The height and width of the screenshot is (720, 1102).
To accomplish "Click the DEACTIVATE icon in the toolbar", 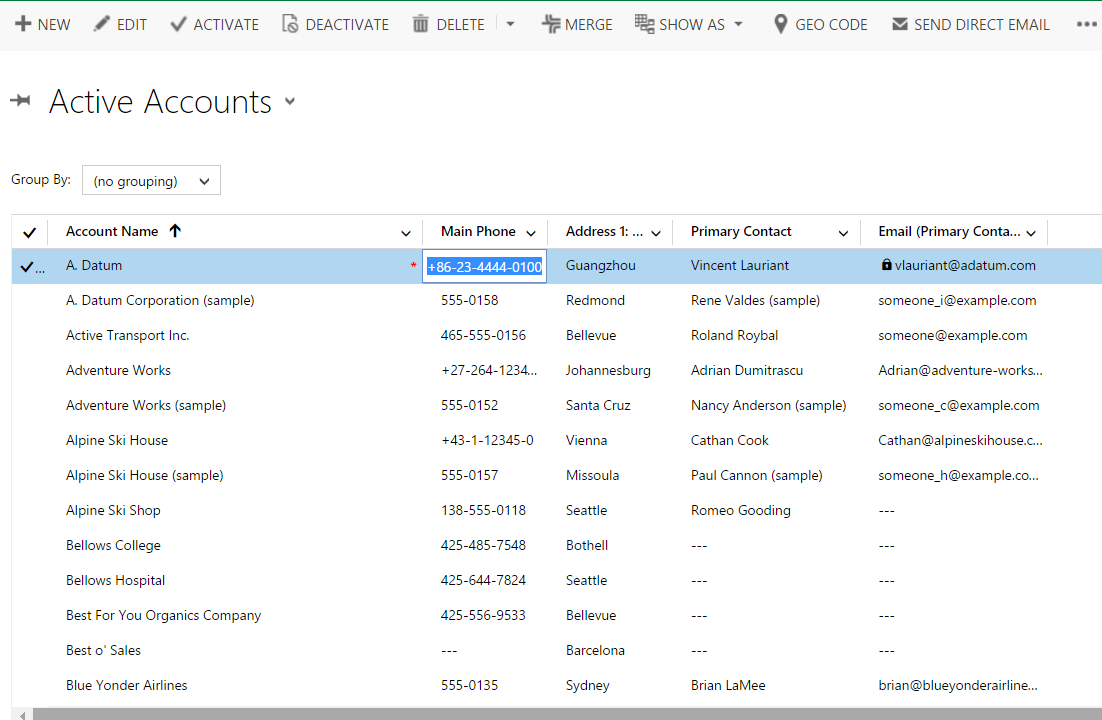I will 289,24.
